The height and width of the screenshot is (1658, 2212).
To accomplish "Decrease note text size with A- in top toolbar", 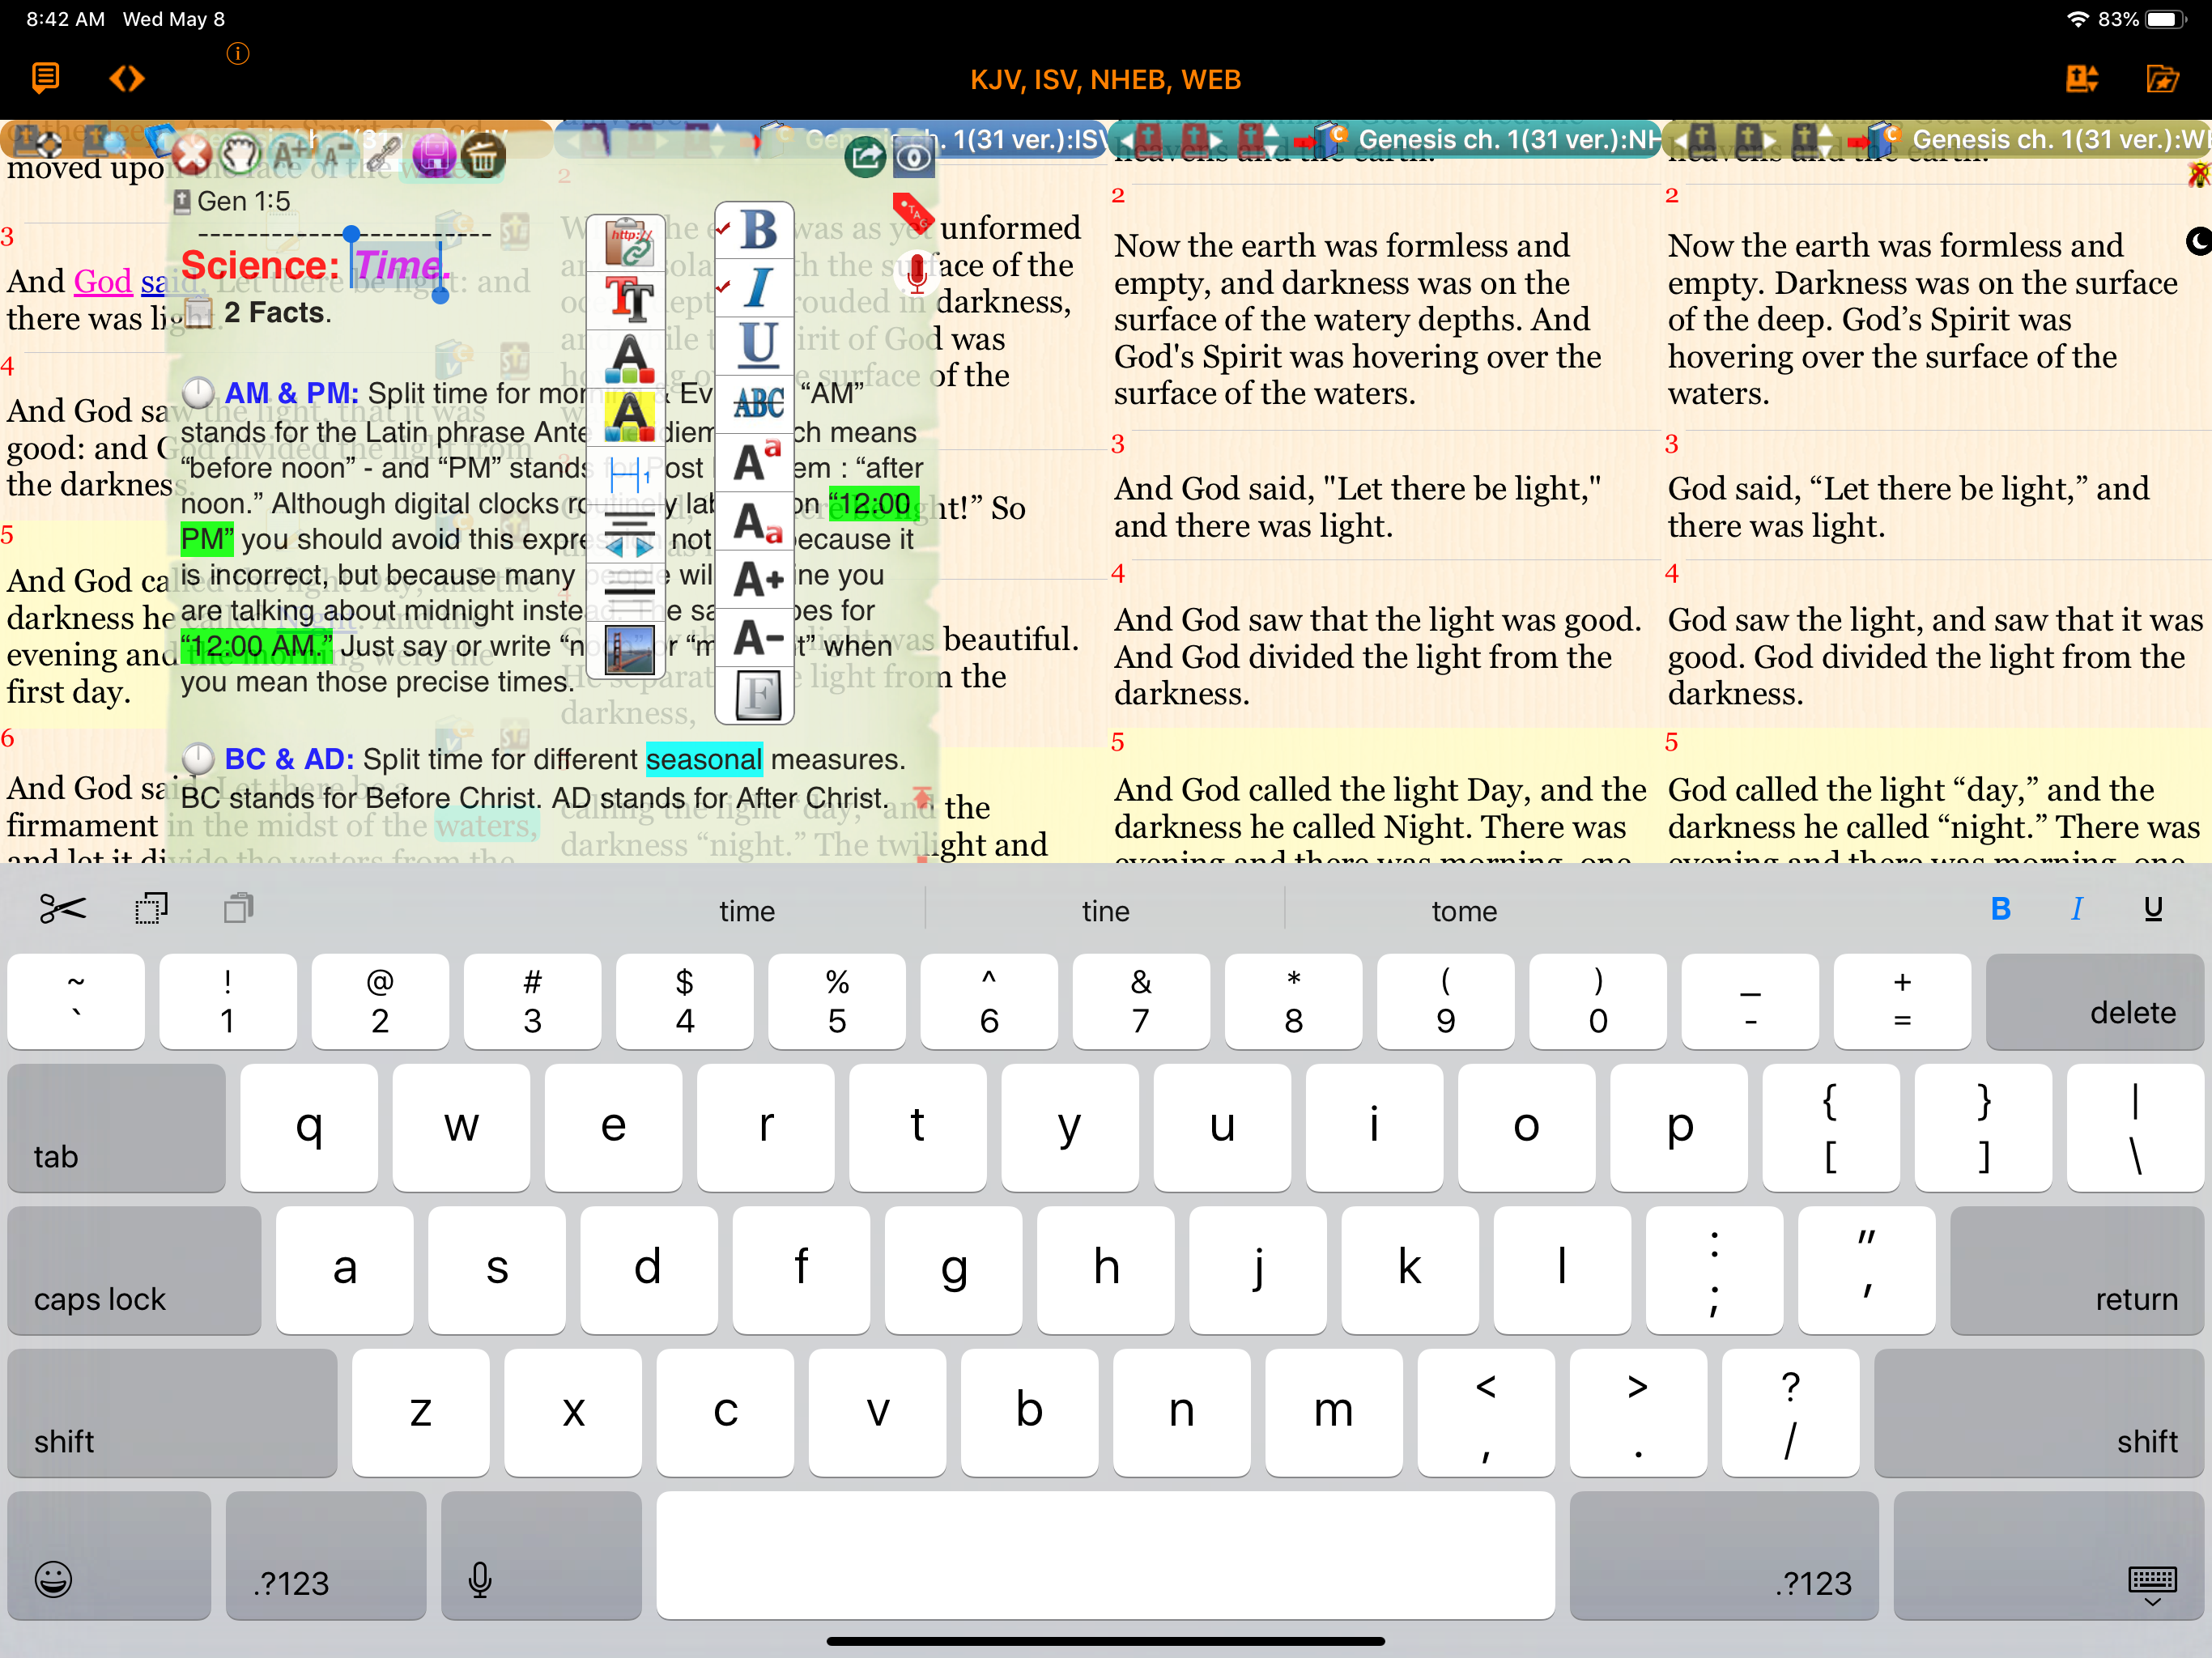I will (336, 154).
